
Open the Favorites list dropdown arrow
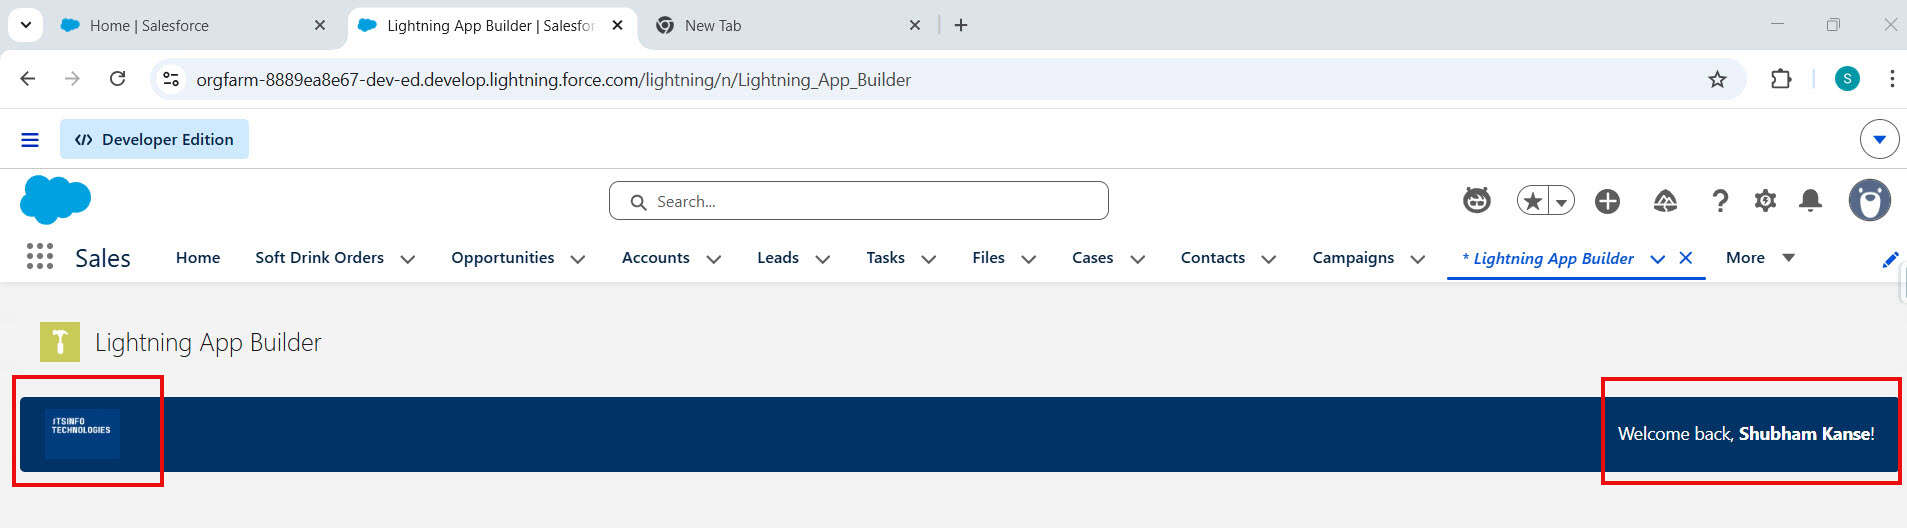click(1561, 201)
